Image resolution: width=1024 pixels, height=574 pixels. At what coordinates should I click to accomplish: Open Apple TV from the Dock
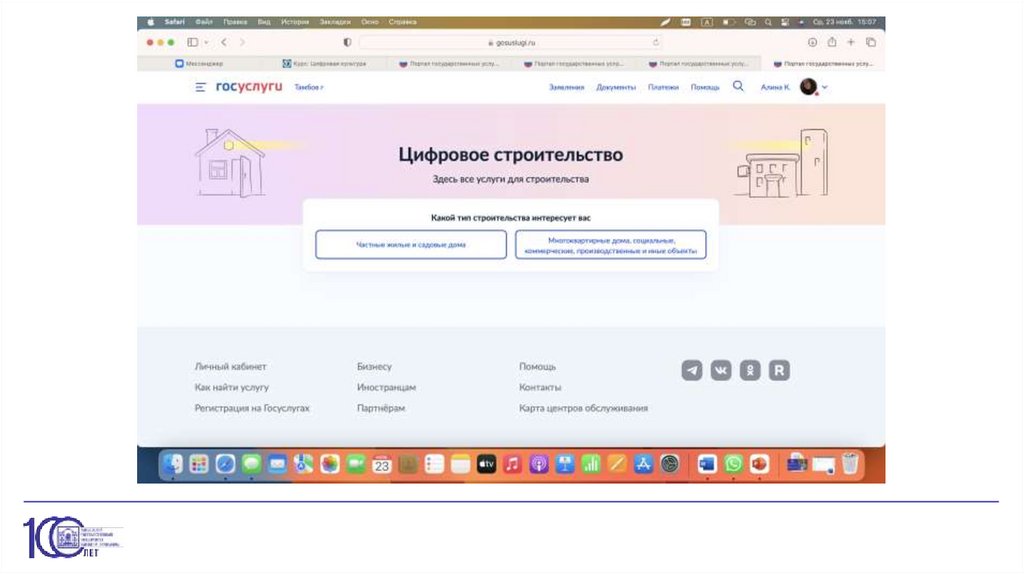pos(487,464)
